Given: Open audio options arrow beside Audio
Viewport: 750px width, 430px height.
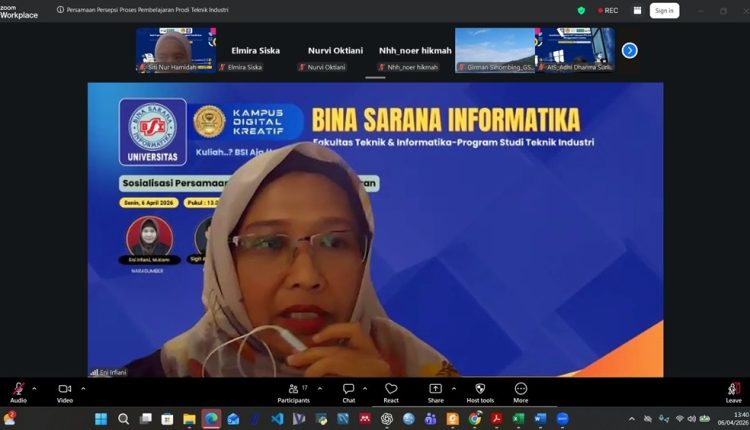Looking at the screenshot, I should point(34,388).
